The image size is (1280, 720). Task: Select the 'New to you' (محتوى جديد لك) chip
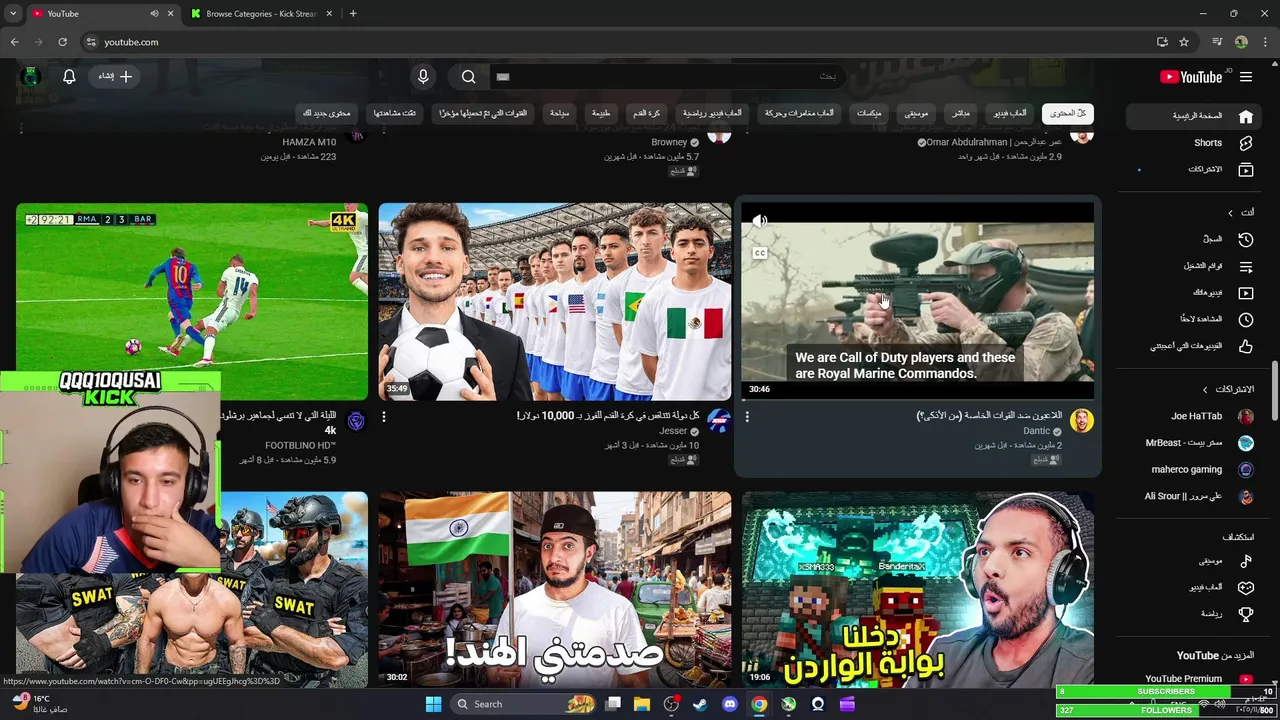click(x=327, y=113)
